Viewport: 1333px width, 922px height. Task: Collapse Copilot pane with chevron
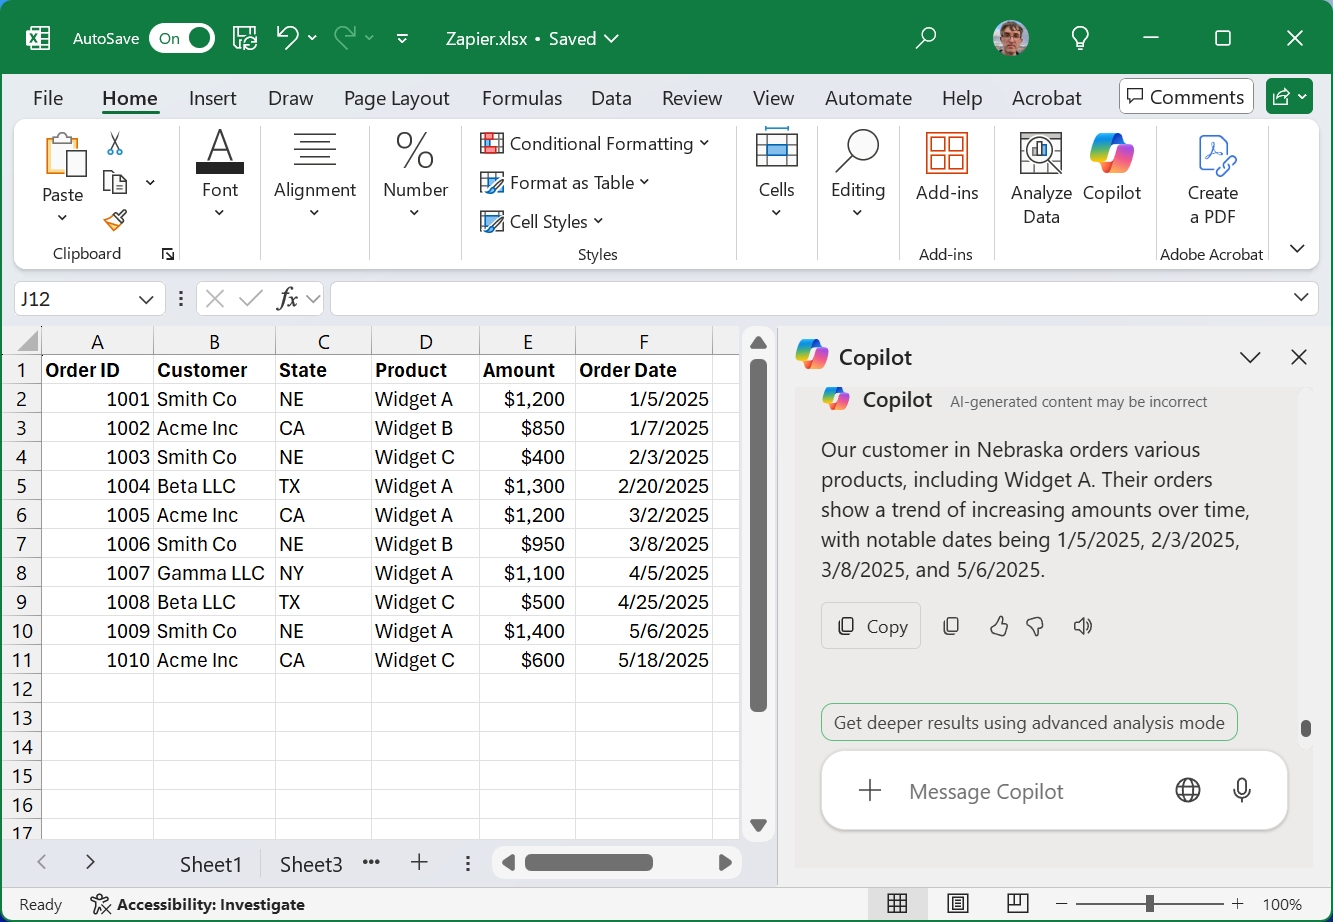coord(1250,357)
